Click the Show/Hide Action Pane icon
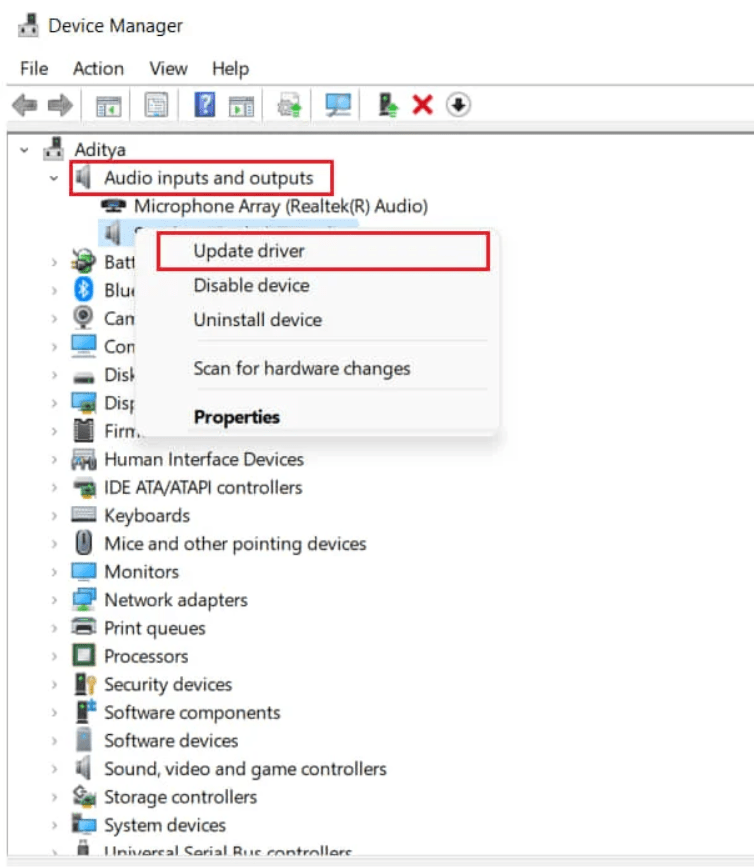 241,105
